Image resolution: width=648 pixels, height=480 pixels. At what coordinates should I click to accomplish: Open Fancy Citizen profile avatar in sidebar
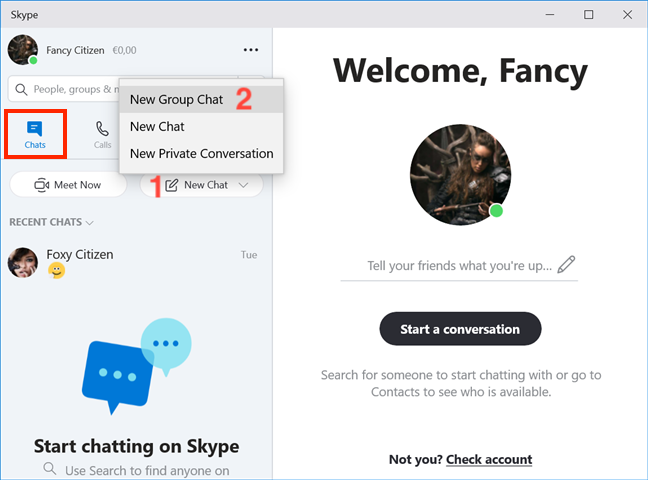(x=23, y=50)
